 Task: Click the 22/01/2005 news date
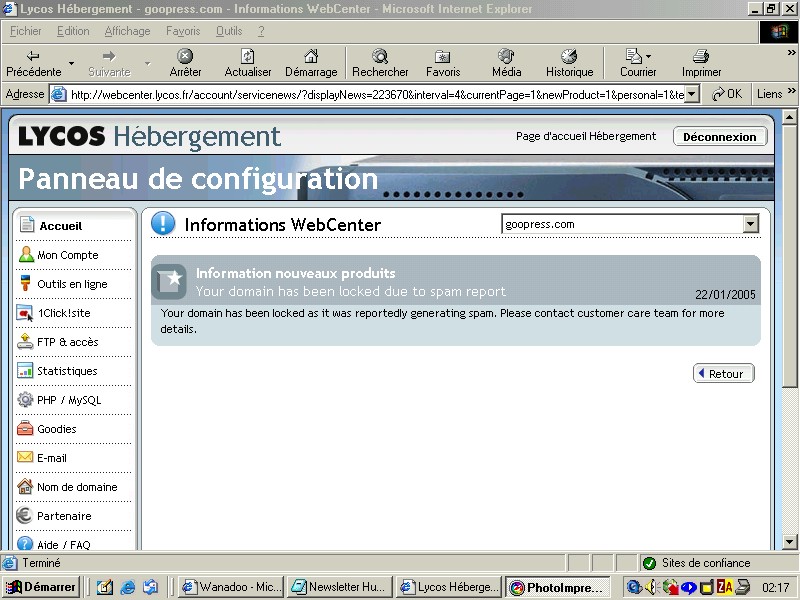click(725, 294)
